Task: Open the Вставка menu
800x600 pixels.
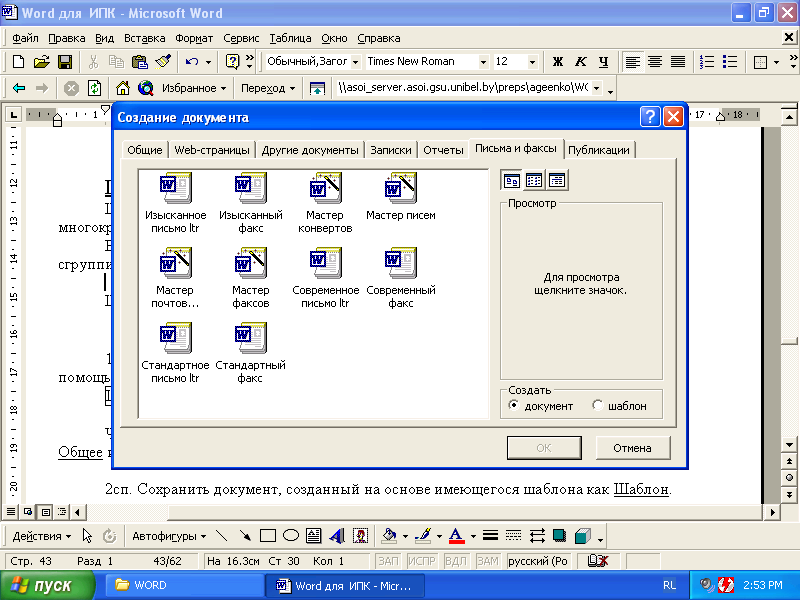Action: pyautogui.click(x=144, y=38)
